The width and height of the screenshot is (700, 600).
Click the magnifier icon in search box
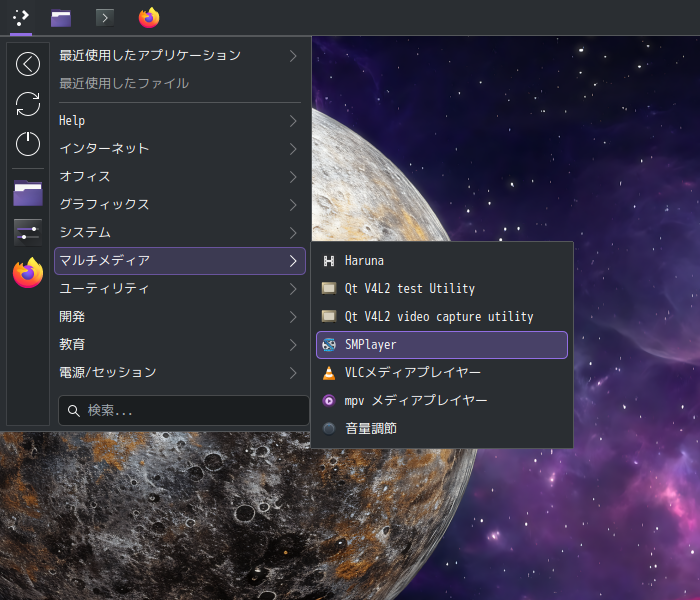pyautogui.click(x=74, y=411)
